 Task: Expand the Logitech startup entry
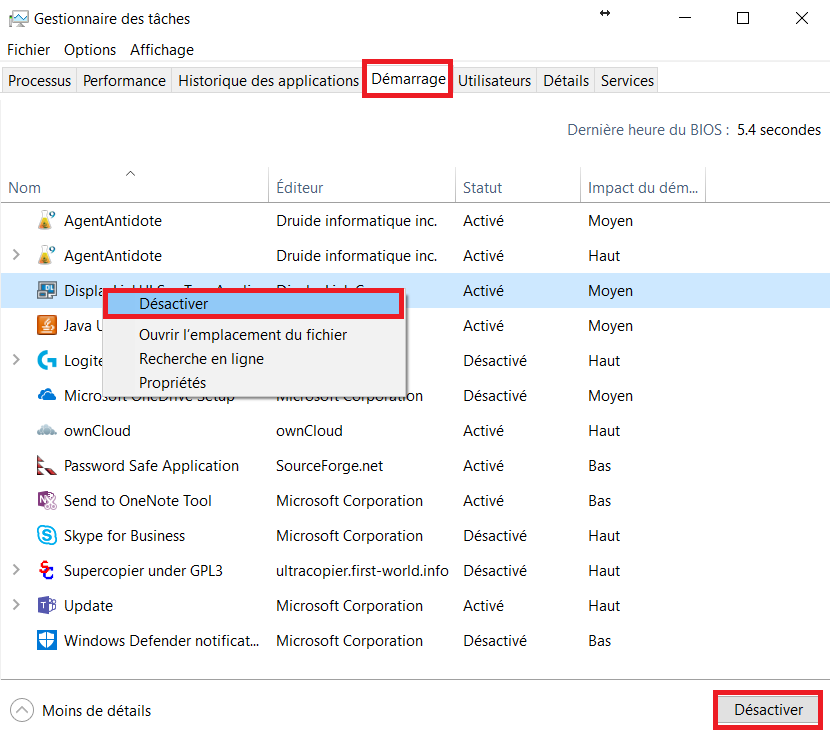[16, 360]
